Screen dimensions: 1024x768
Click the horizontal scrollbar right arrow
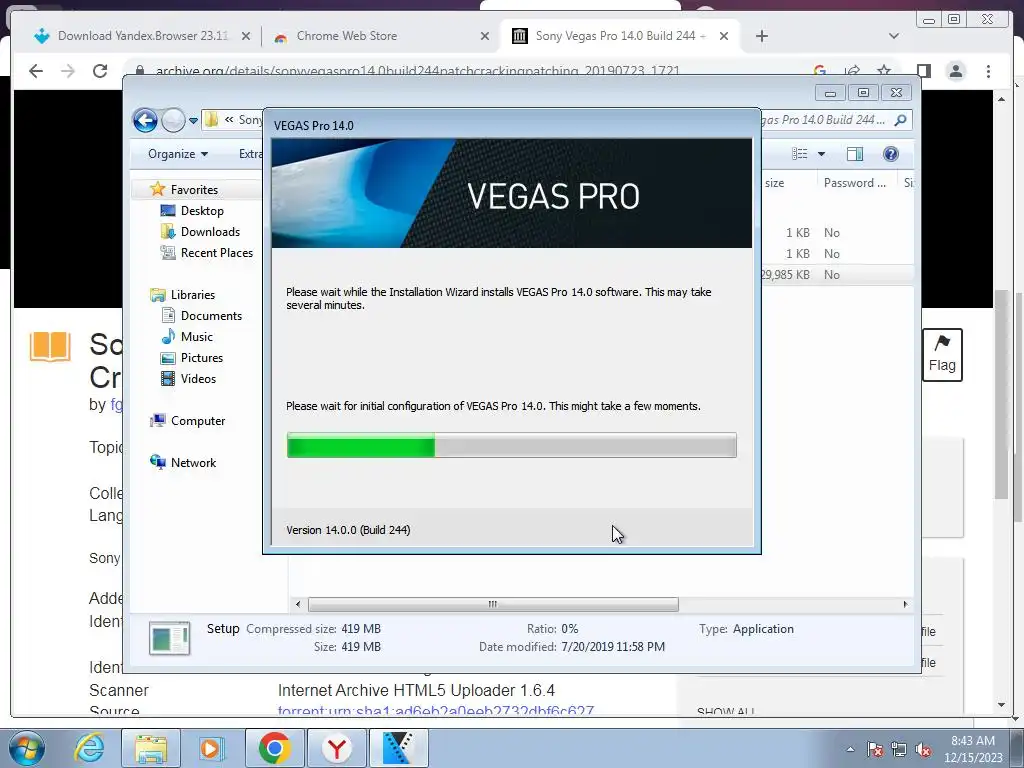(905, 604)
